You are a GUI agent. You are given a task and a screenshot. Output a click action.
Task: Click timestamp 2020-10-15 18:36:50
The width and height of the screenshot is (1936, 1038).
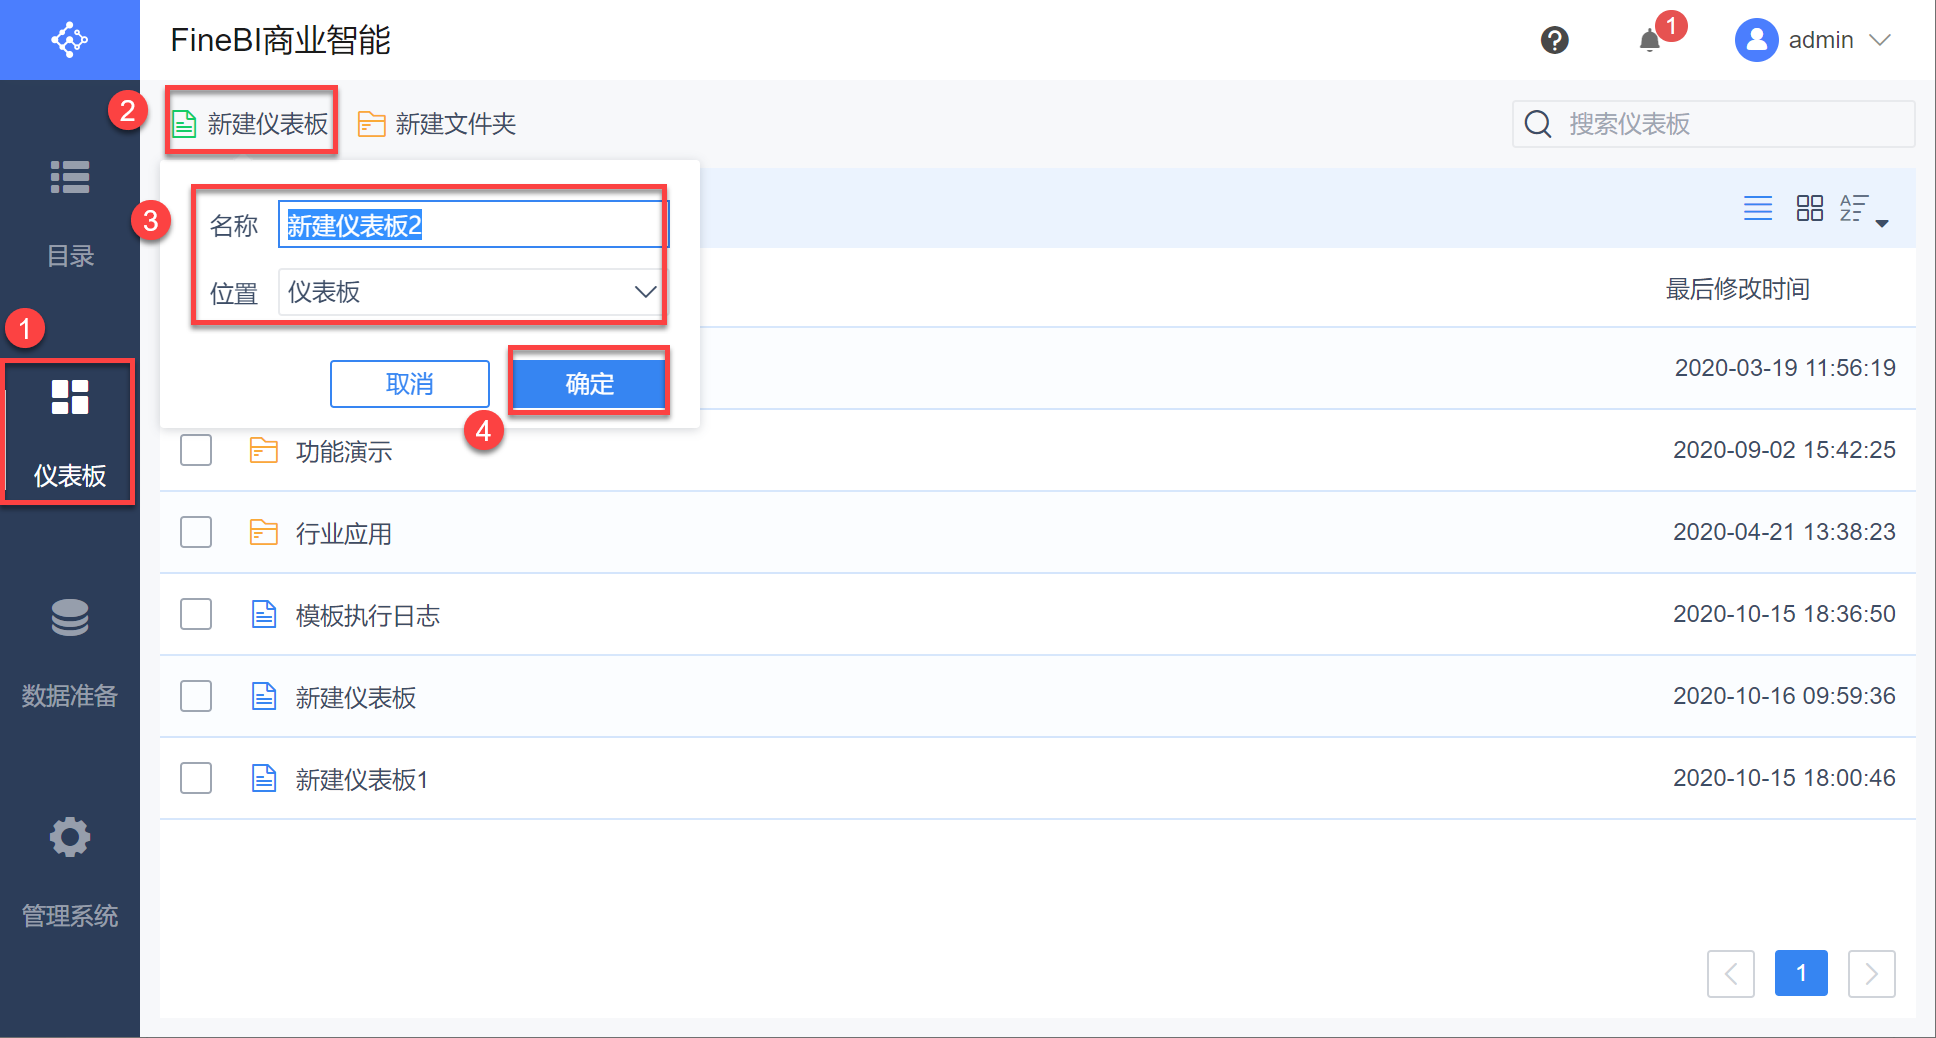1785,614
